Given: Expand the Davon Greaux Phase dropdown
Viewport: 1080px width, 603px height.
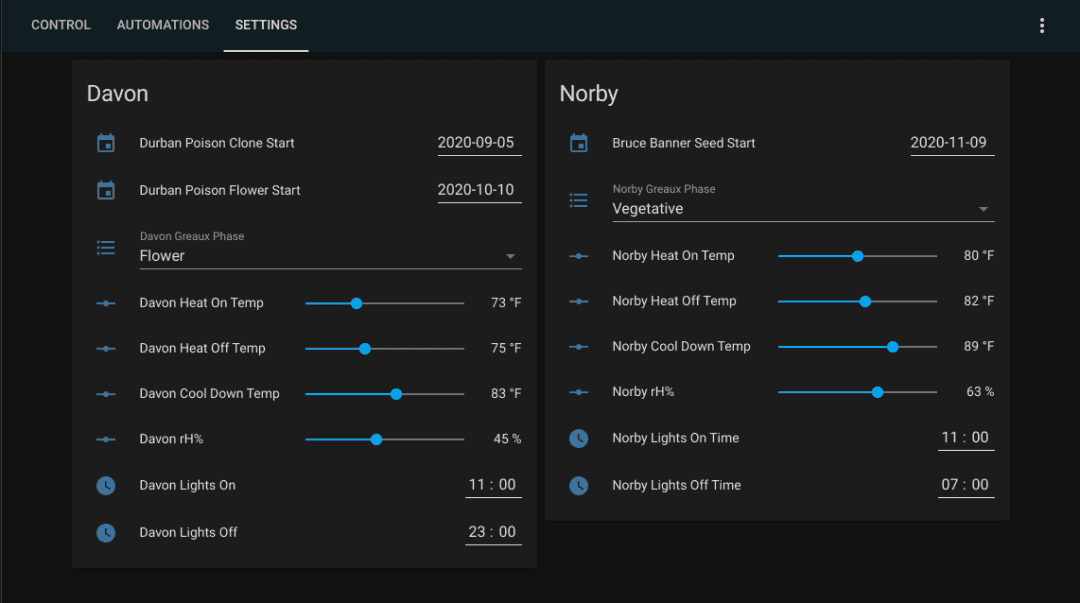Looking at the screenshot, I should click(x=510, y=256).
